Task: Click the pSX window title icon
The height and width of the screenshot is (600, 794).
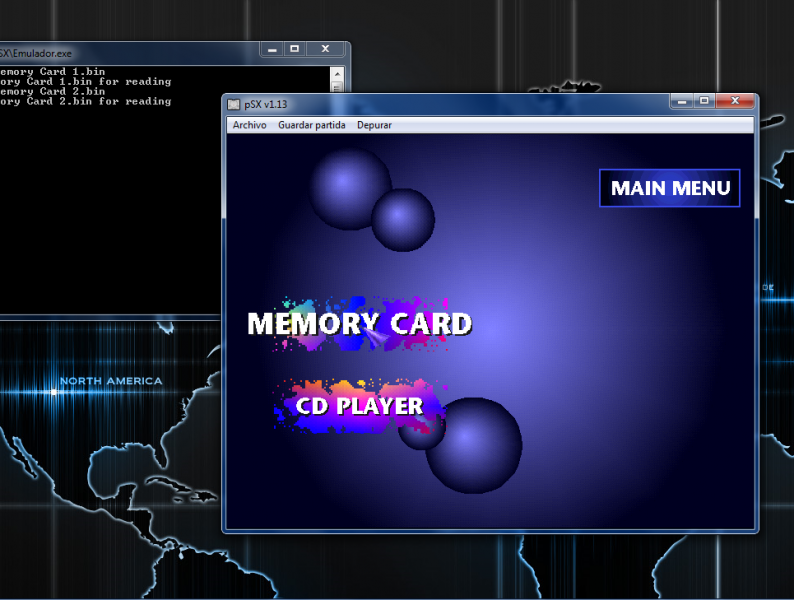Action: pyautogui.click(x=233, y=104)
